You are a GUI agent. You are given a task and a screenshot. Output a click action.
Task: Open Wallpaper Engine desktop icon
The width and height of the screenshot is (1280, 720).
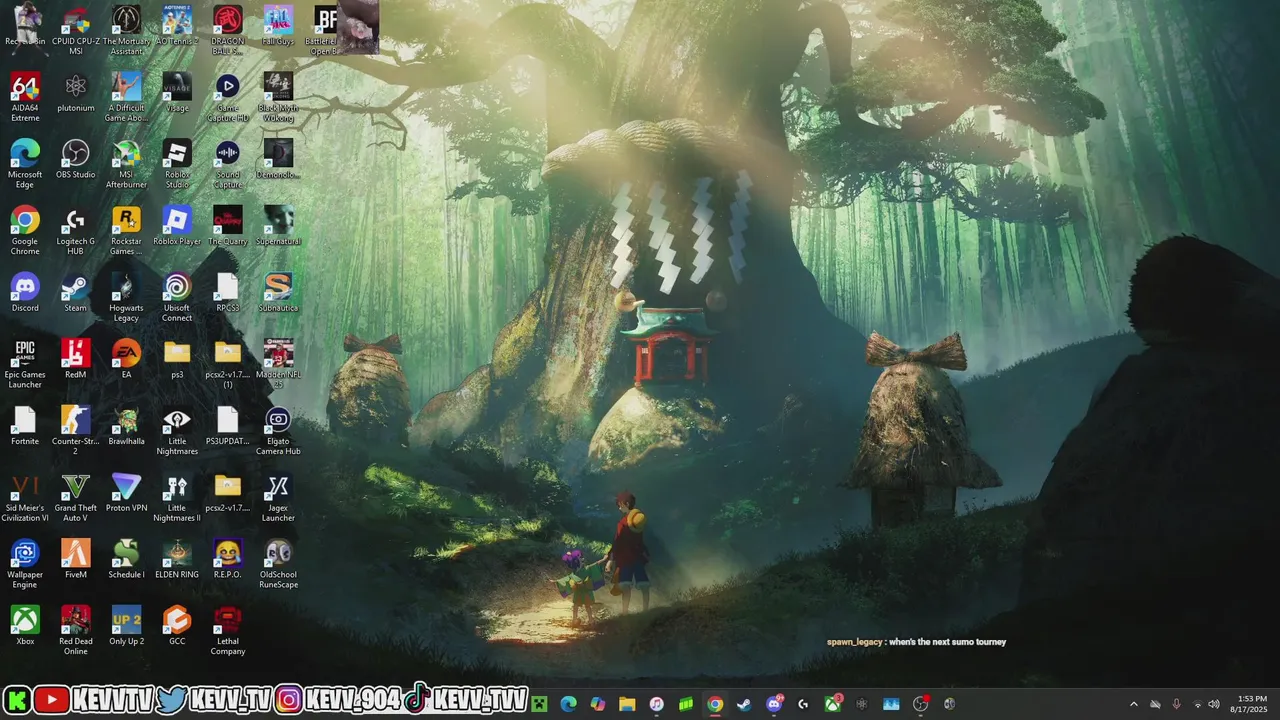(25, 564)
